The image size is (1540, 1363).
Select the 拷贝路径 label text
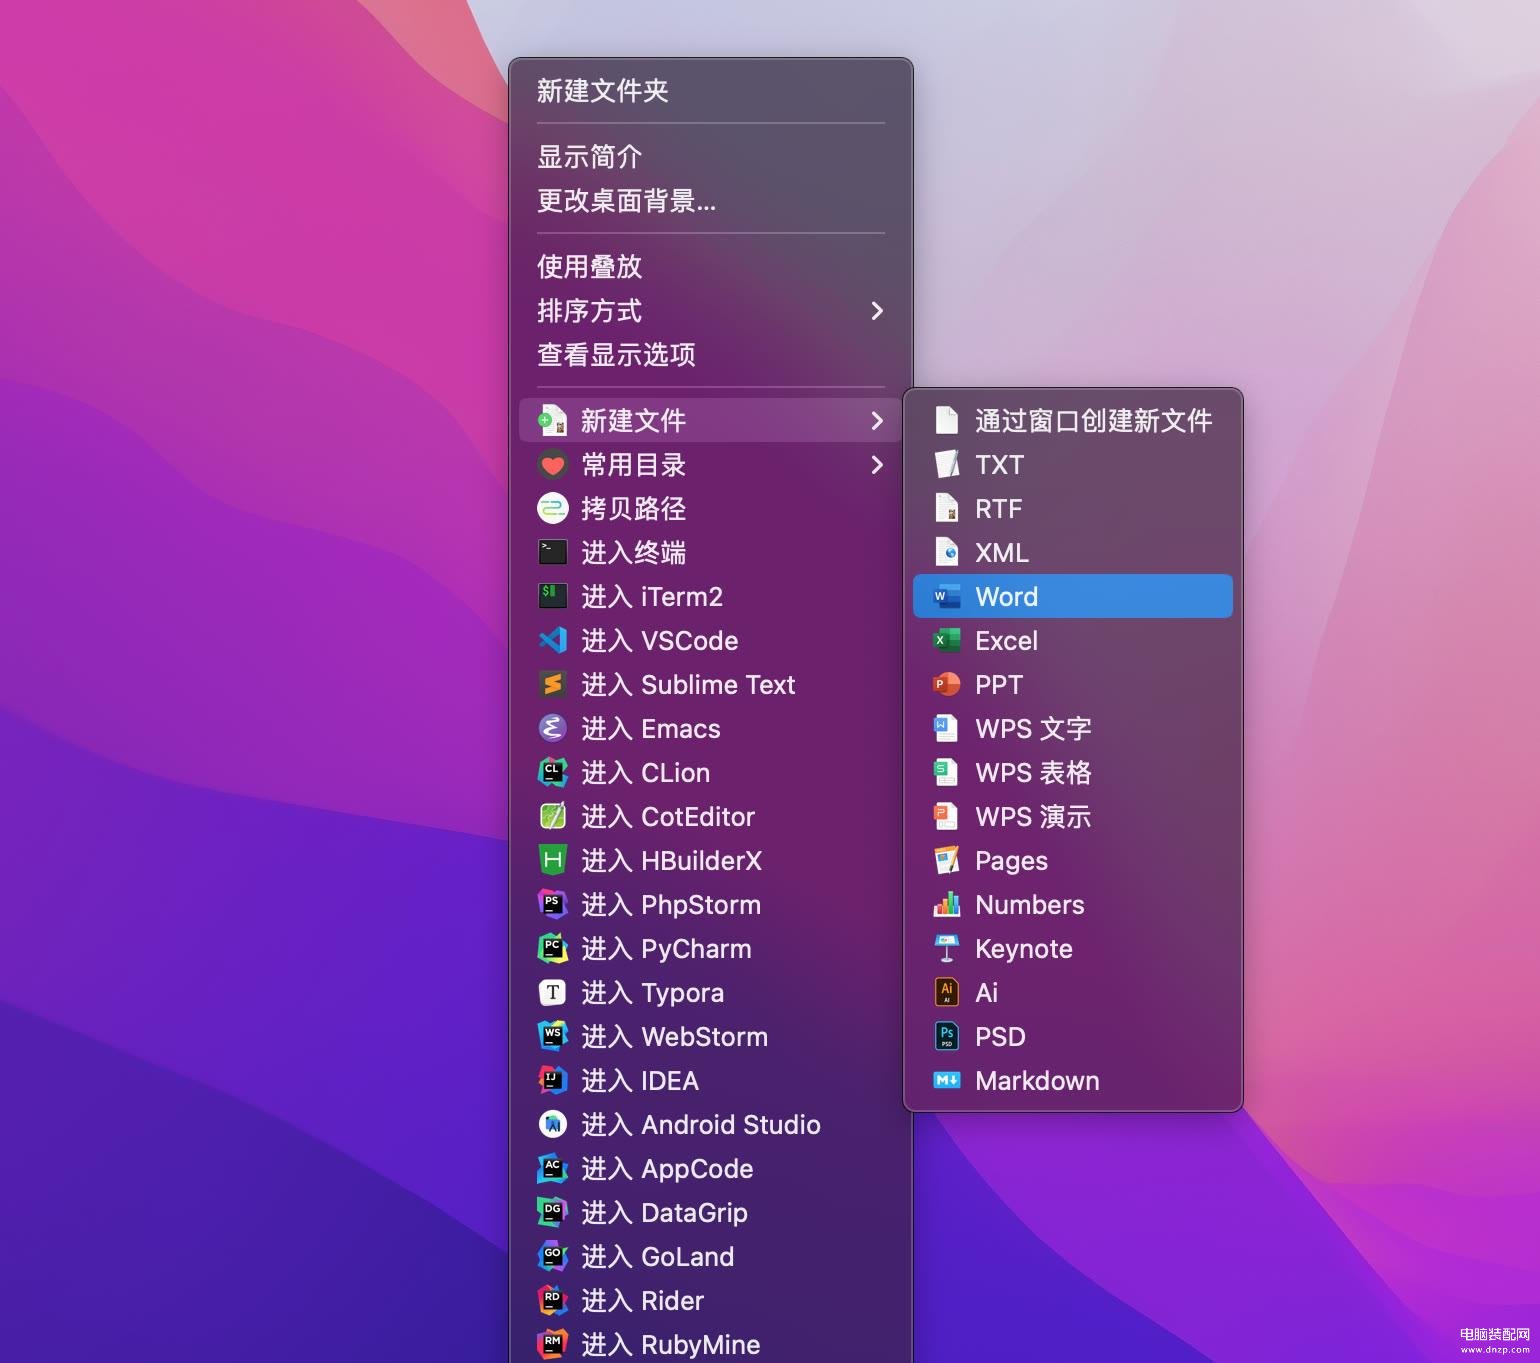[x=634, y=509]
